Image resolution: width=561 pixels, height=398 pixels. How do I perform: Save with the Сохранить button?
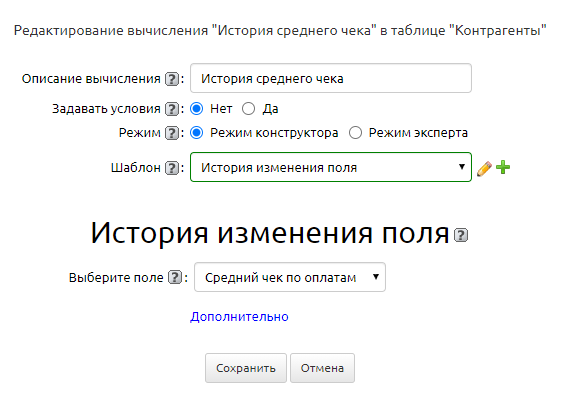coord(246,368)
